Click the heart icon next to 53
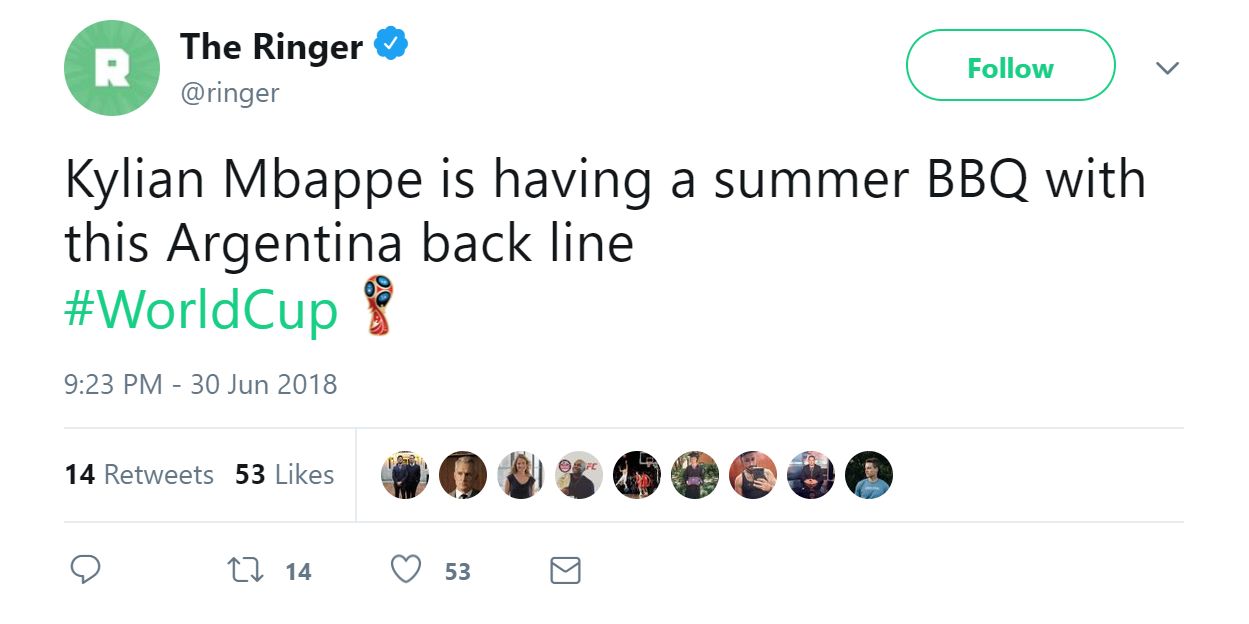The width and height of the screenshot is (1249, 624). 406,570
